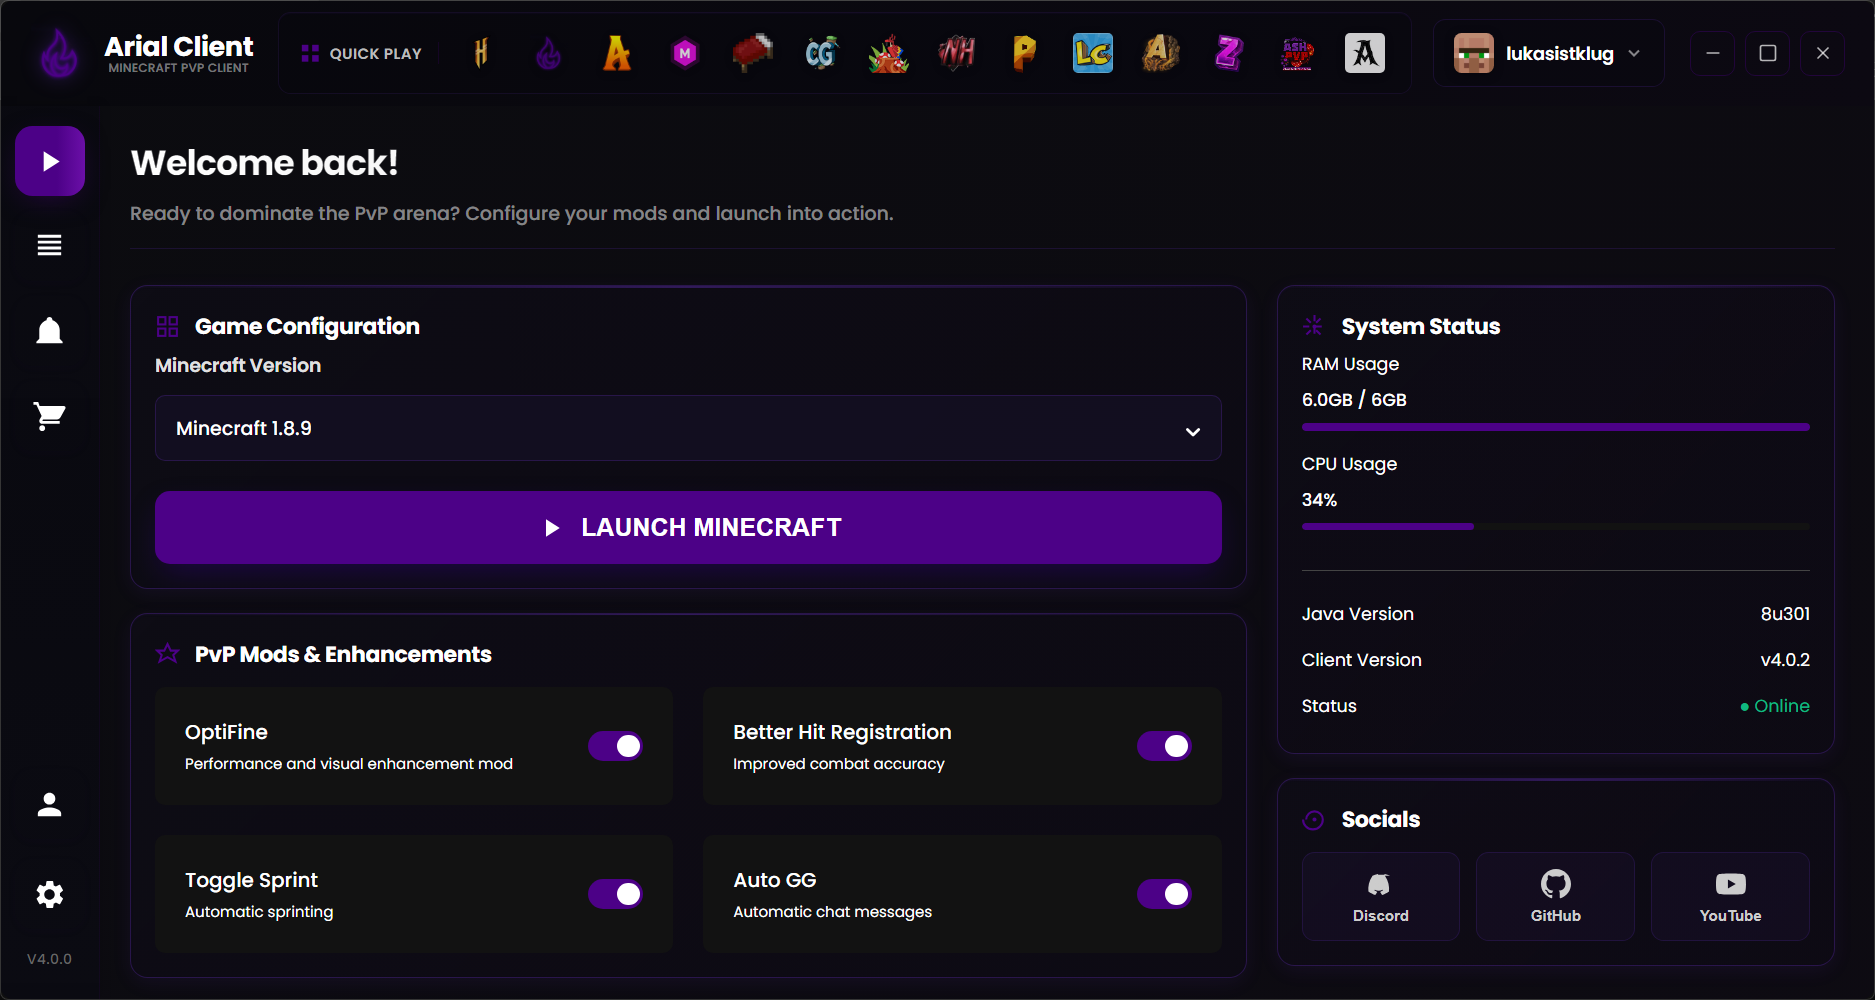Screen dimensions: 1875x1000
Task: Click the Game Configuration grid icon
Action: (167, 326)
